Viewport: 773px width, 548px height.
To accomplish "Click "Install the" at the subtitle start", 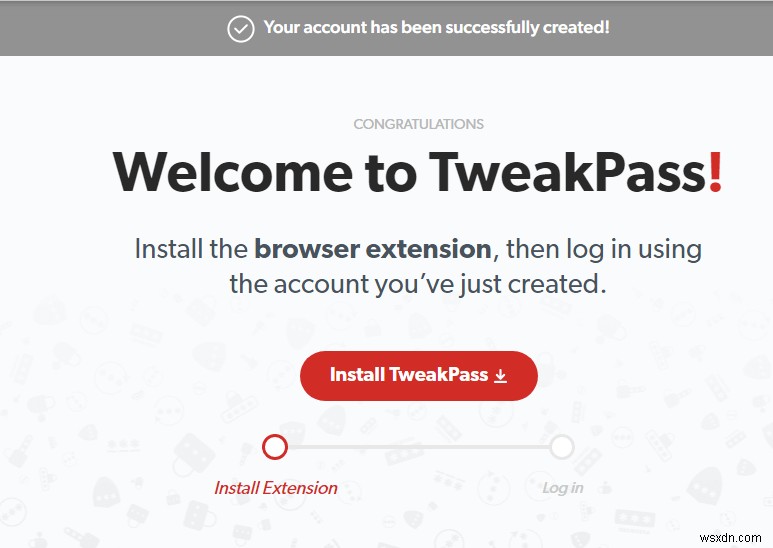I will point(191,248).
